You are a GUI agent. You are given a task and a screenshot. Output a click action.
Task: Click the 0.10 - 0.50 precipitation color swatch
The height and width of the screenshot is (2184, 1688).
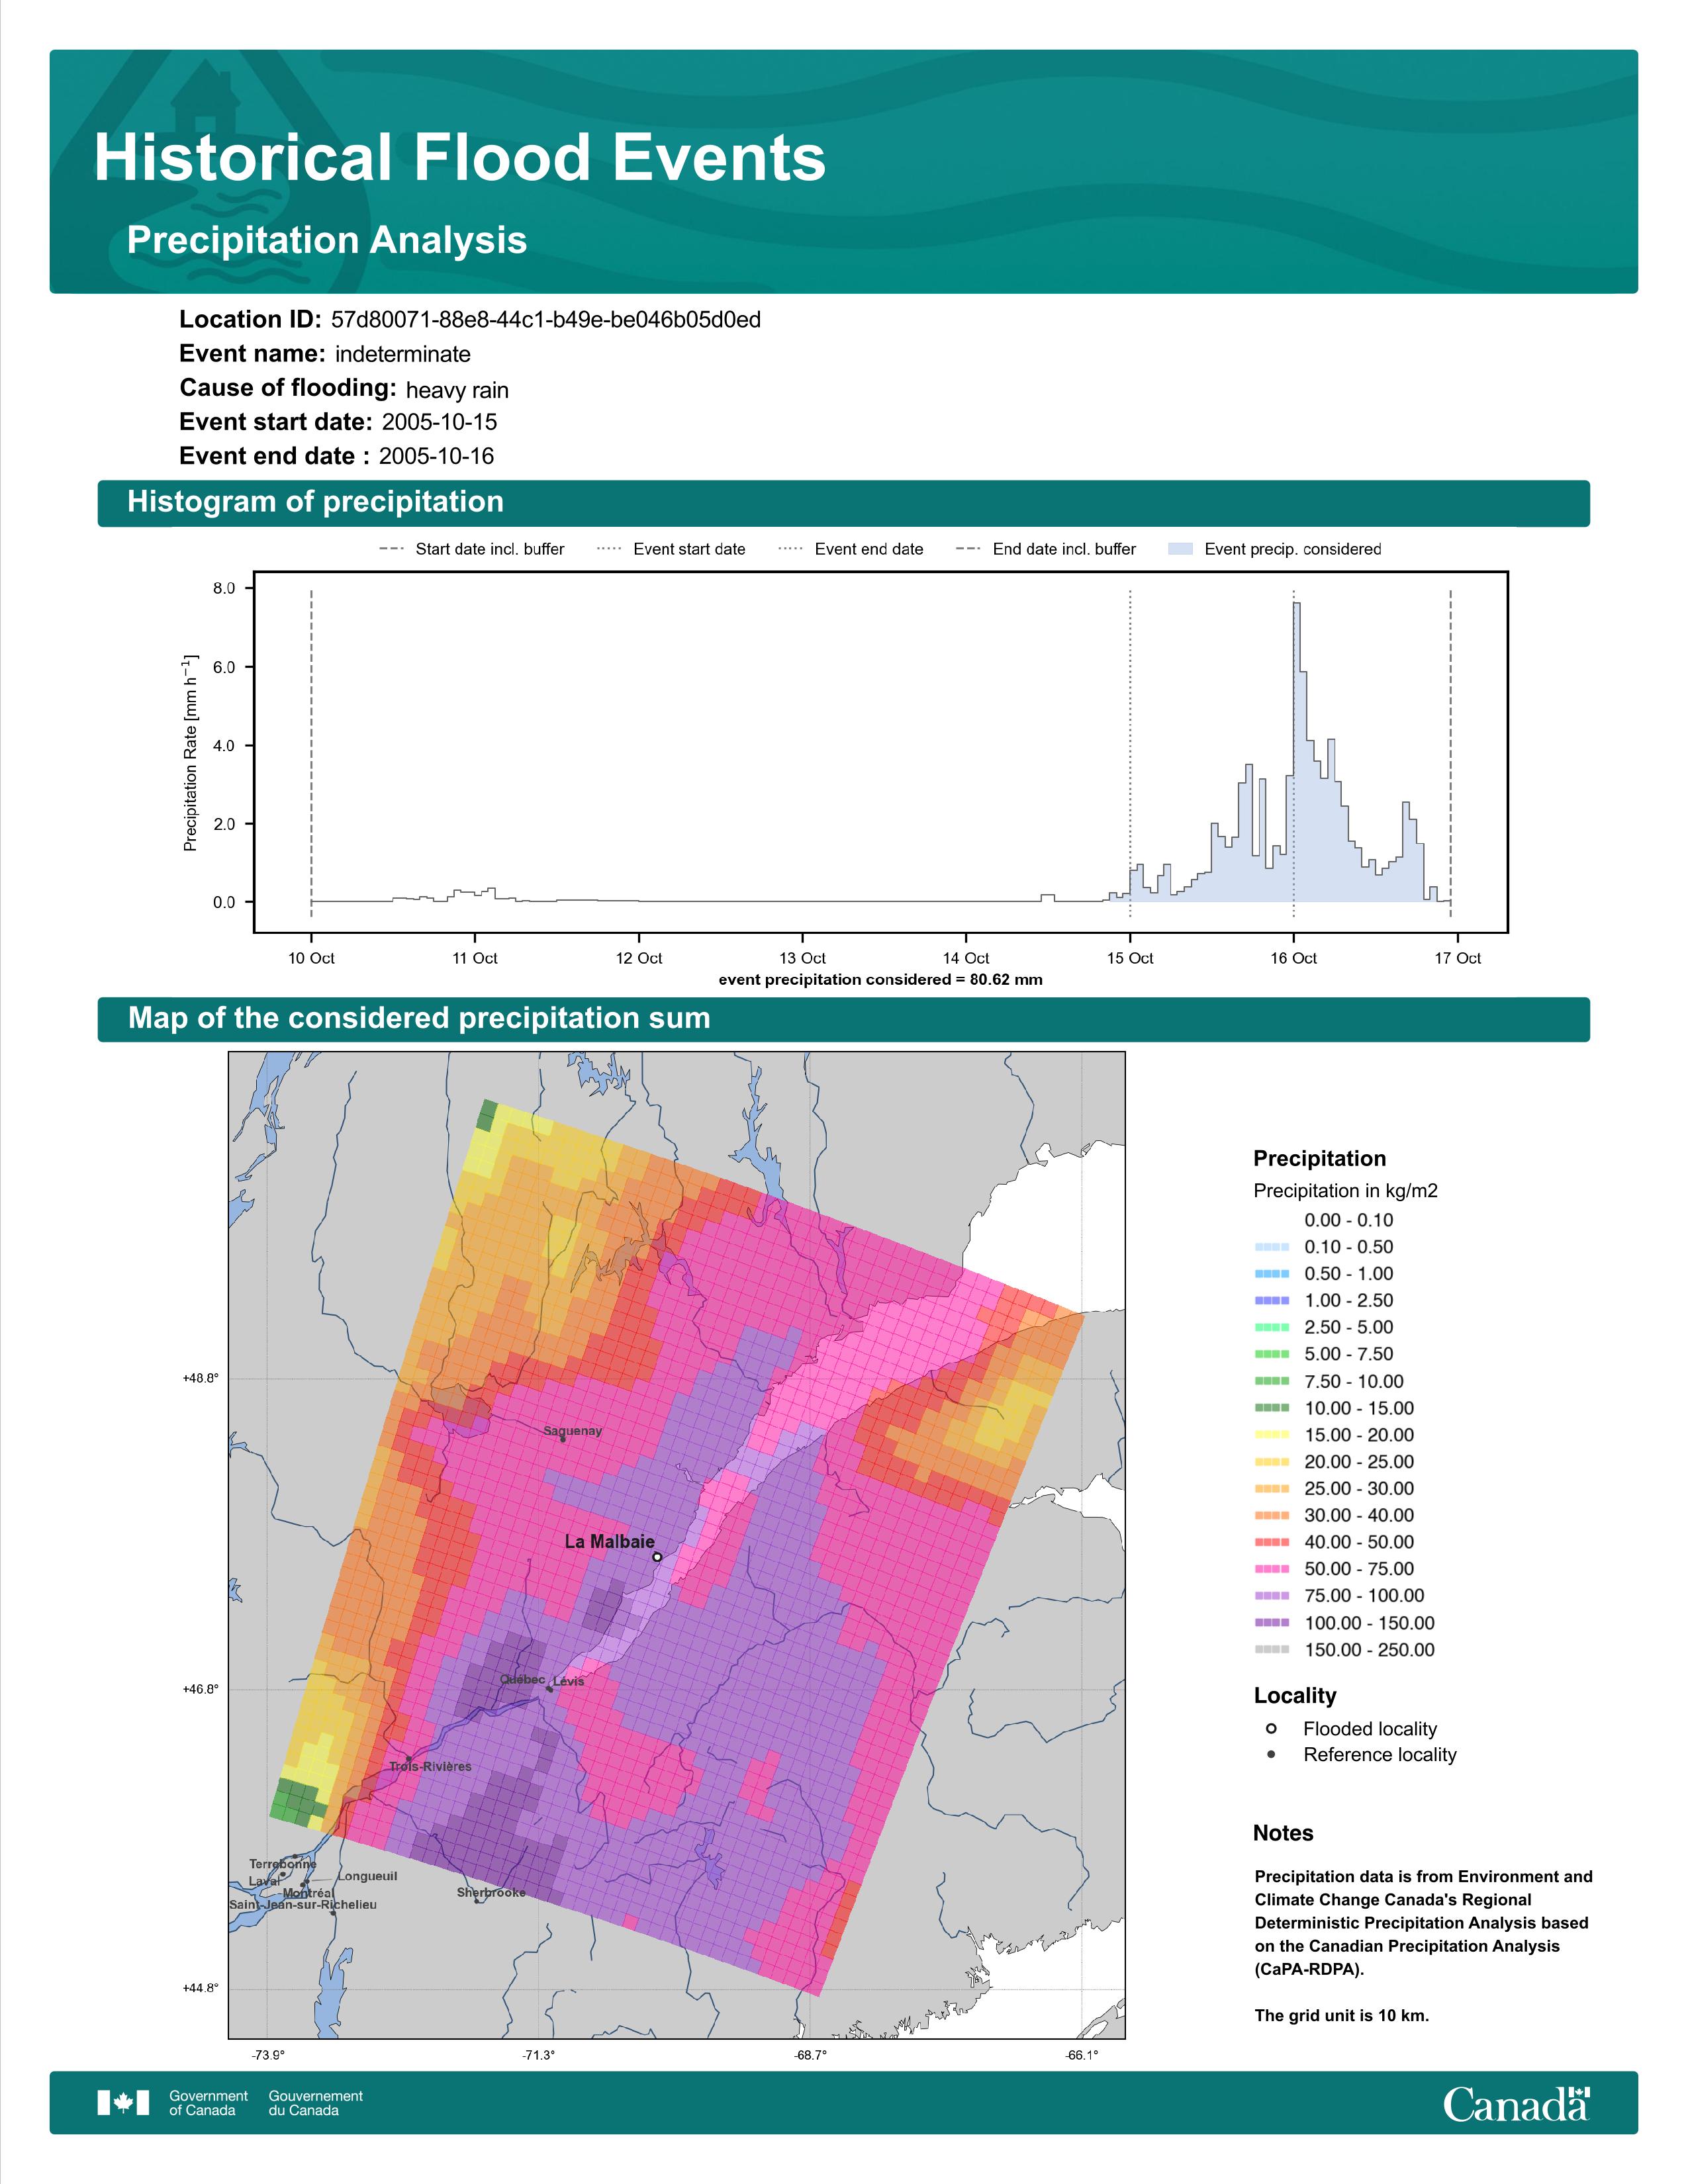point(1272,1247)
